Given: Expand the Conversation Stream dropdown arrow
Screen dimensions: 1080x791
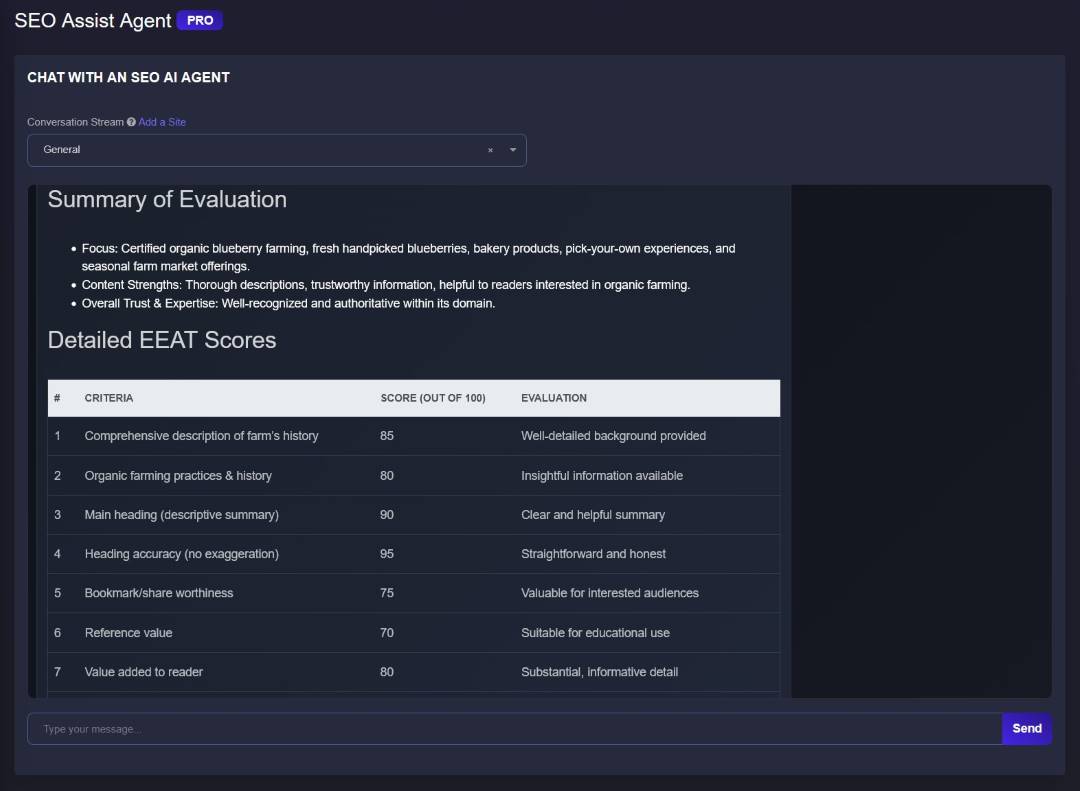Looking at the screenshot, I should [x=512, y=150].
